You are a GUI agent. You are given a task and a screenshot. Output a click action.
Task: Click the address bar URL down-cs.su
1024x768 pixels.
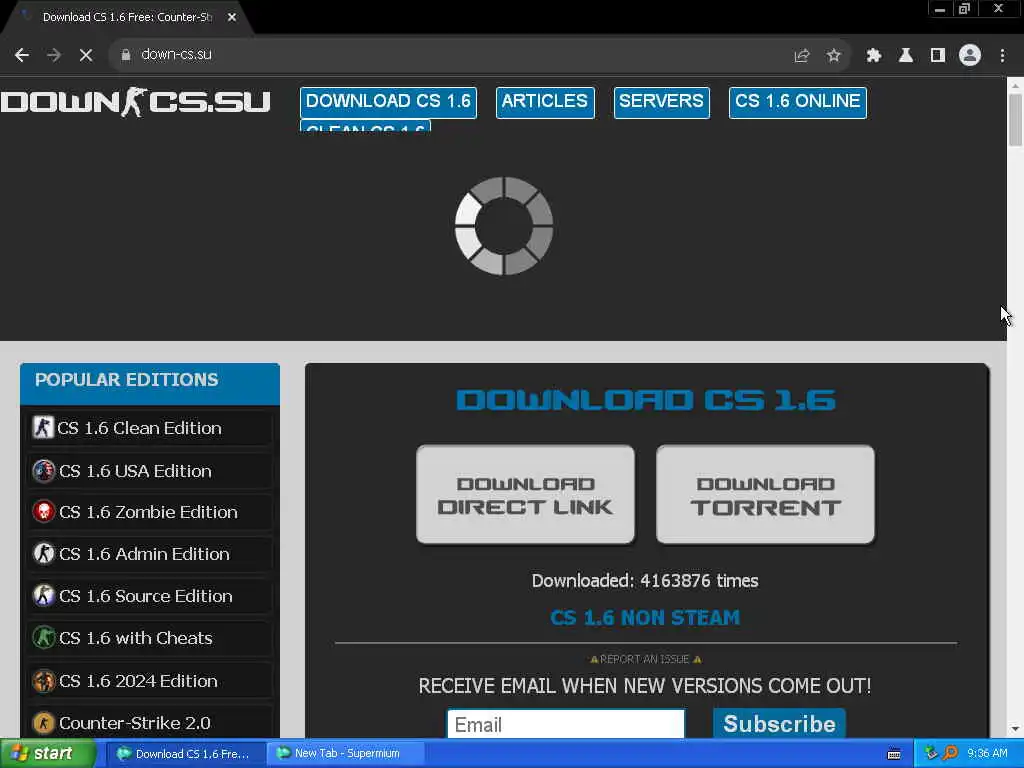[x=176, y=54]
